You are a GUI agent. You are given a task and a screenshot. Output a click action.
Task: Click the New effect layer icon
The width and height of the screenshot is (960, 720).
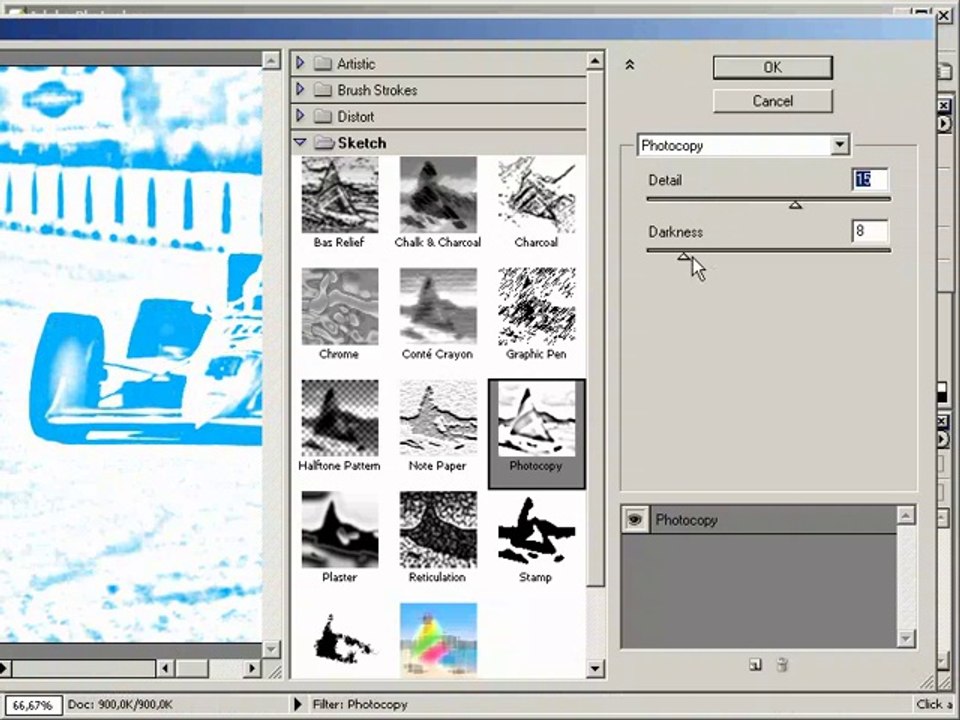756,665
